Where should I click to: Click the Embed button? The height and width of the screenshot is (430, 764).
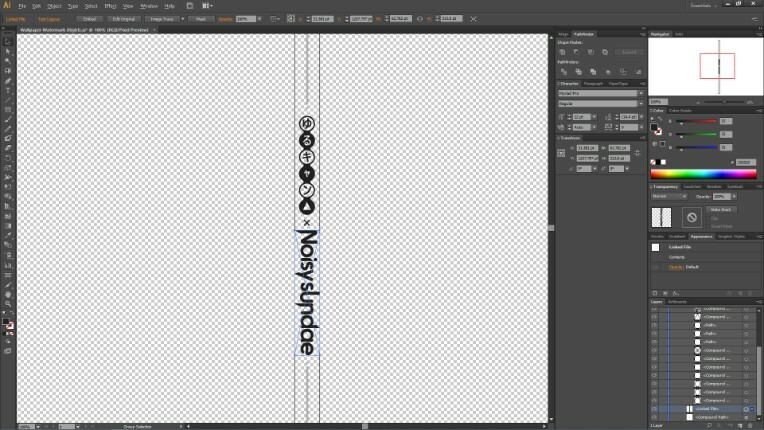pyautogui.click(x=89, y=19)
